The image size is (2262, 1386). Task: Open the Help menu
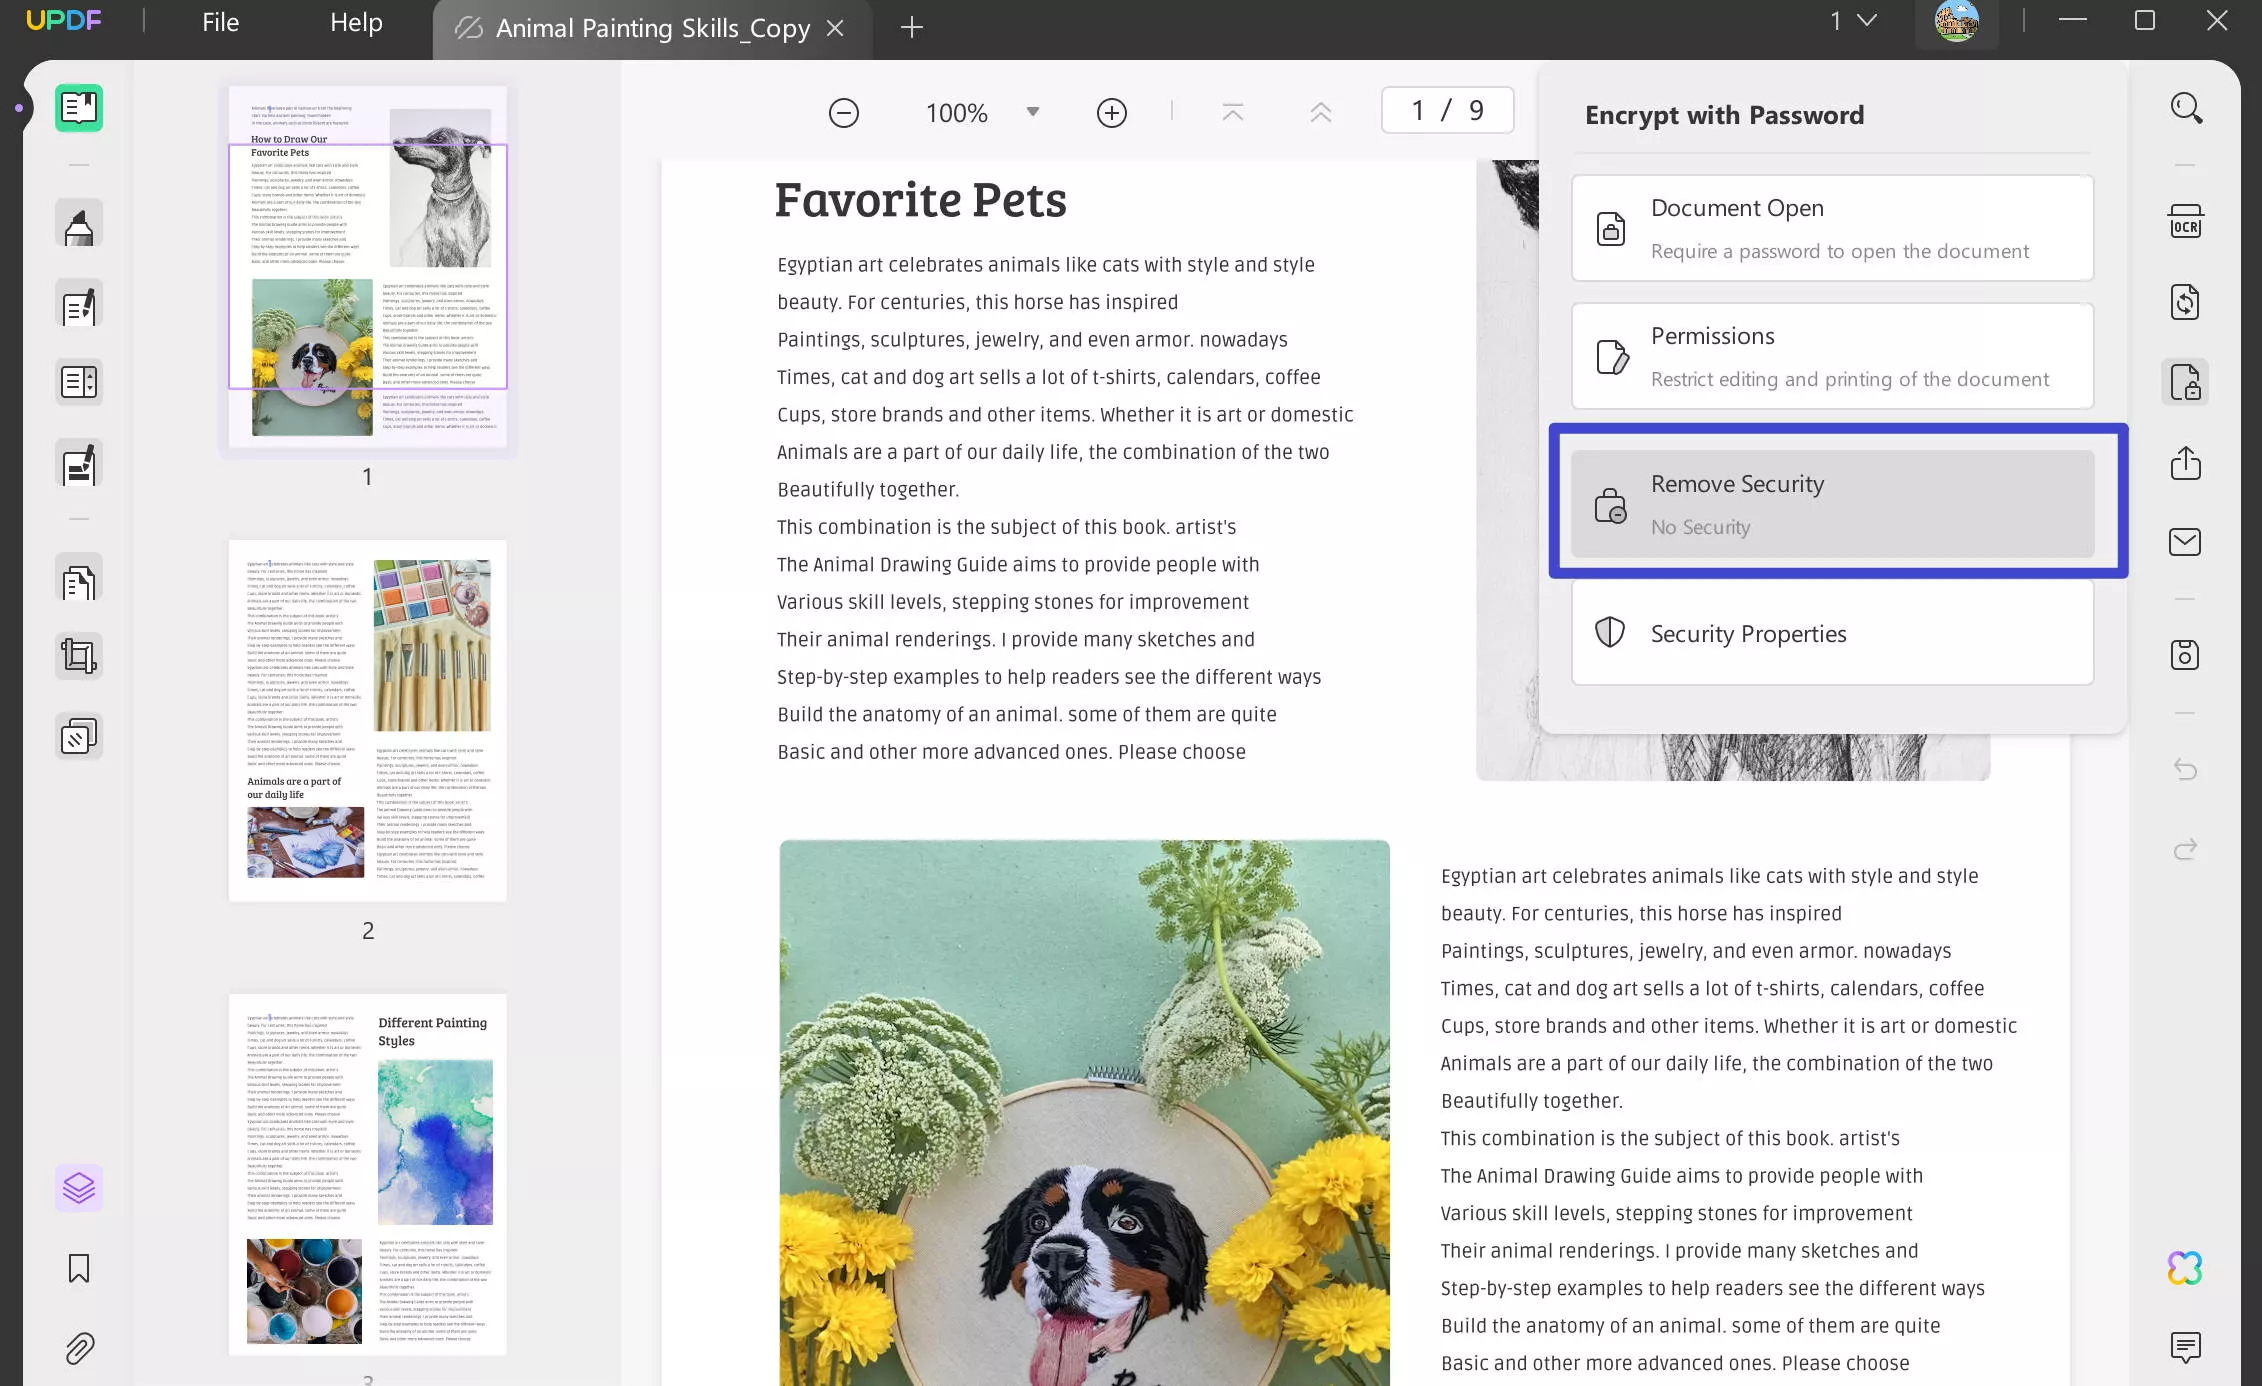pyautogui.click(x=356, y=22)
